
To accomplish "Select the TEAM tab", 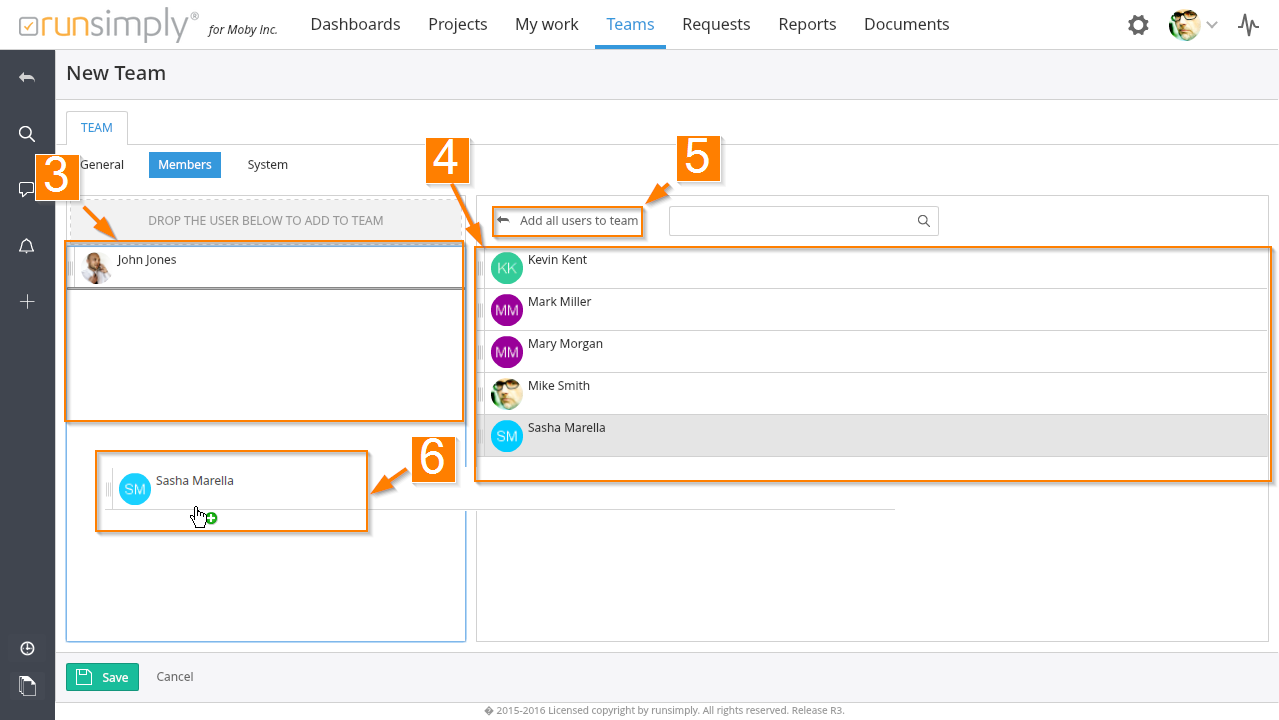I will (97, 128).
